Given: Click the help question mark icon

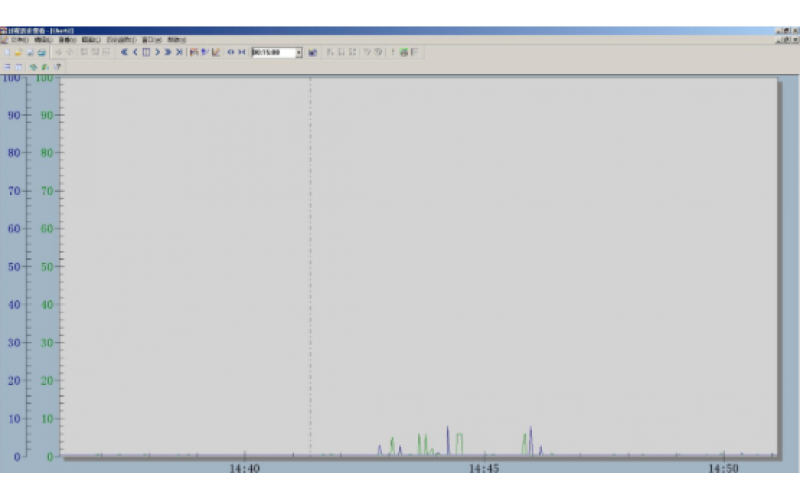Looking at the screenshot, I should pos(58,66).
